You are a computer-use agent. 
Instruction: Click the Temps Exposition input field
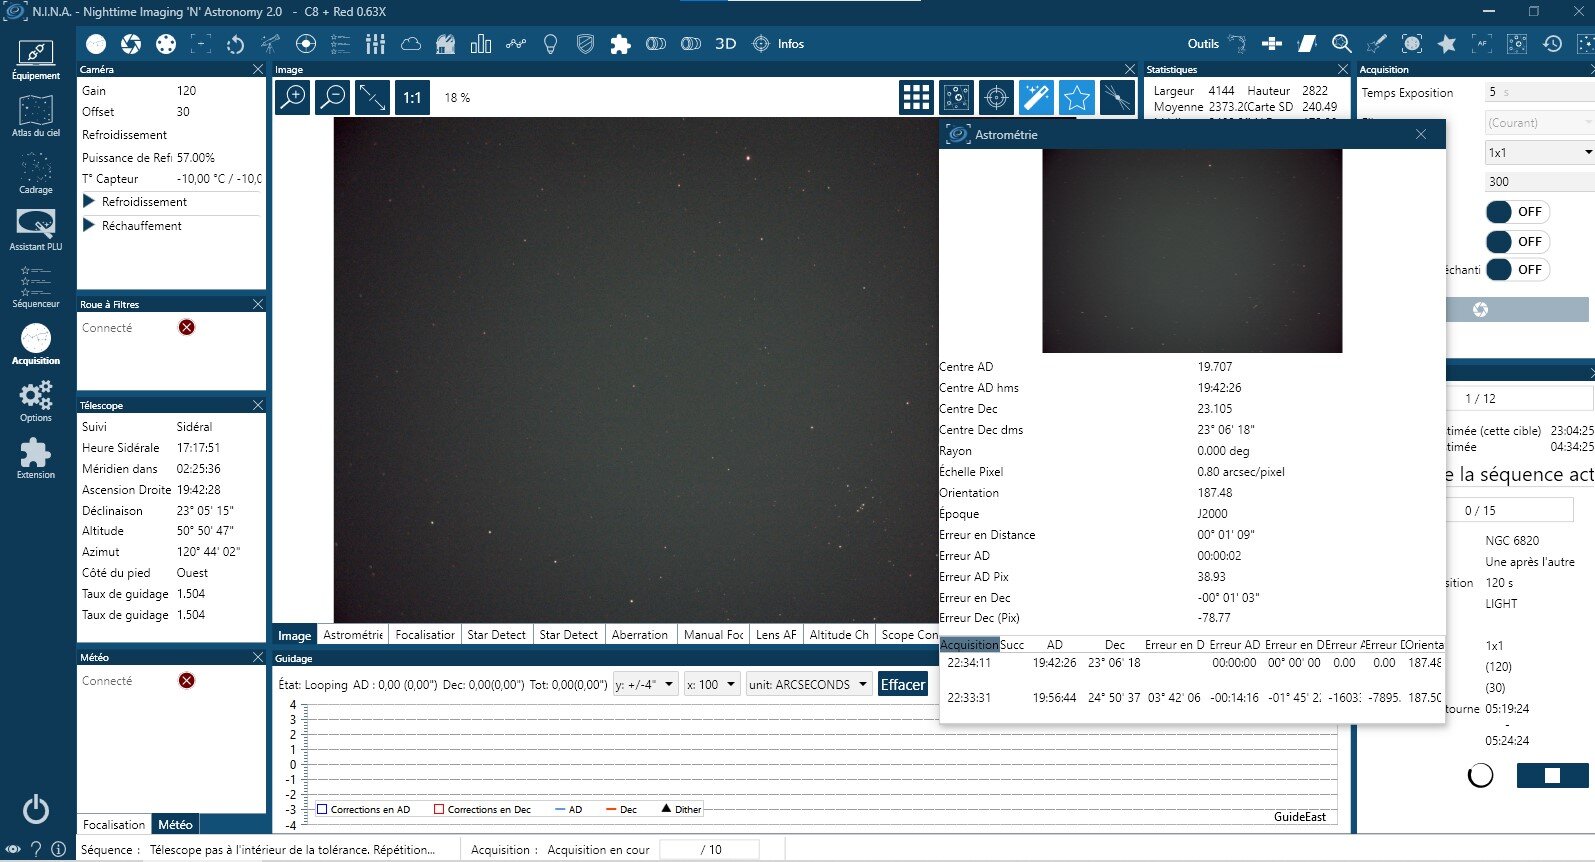pos(1540,92)
